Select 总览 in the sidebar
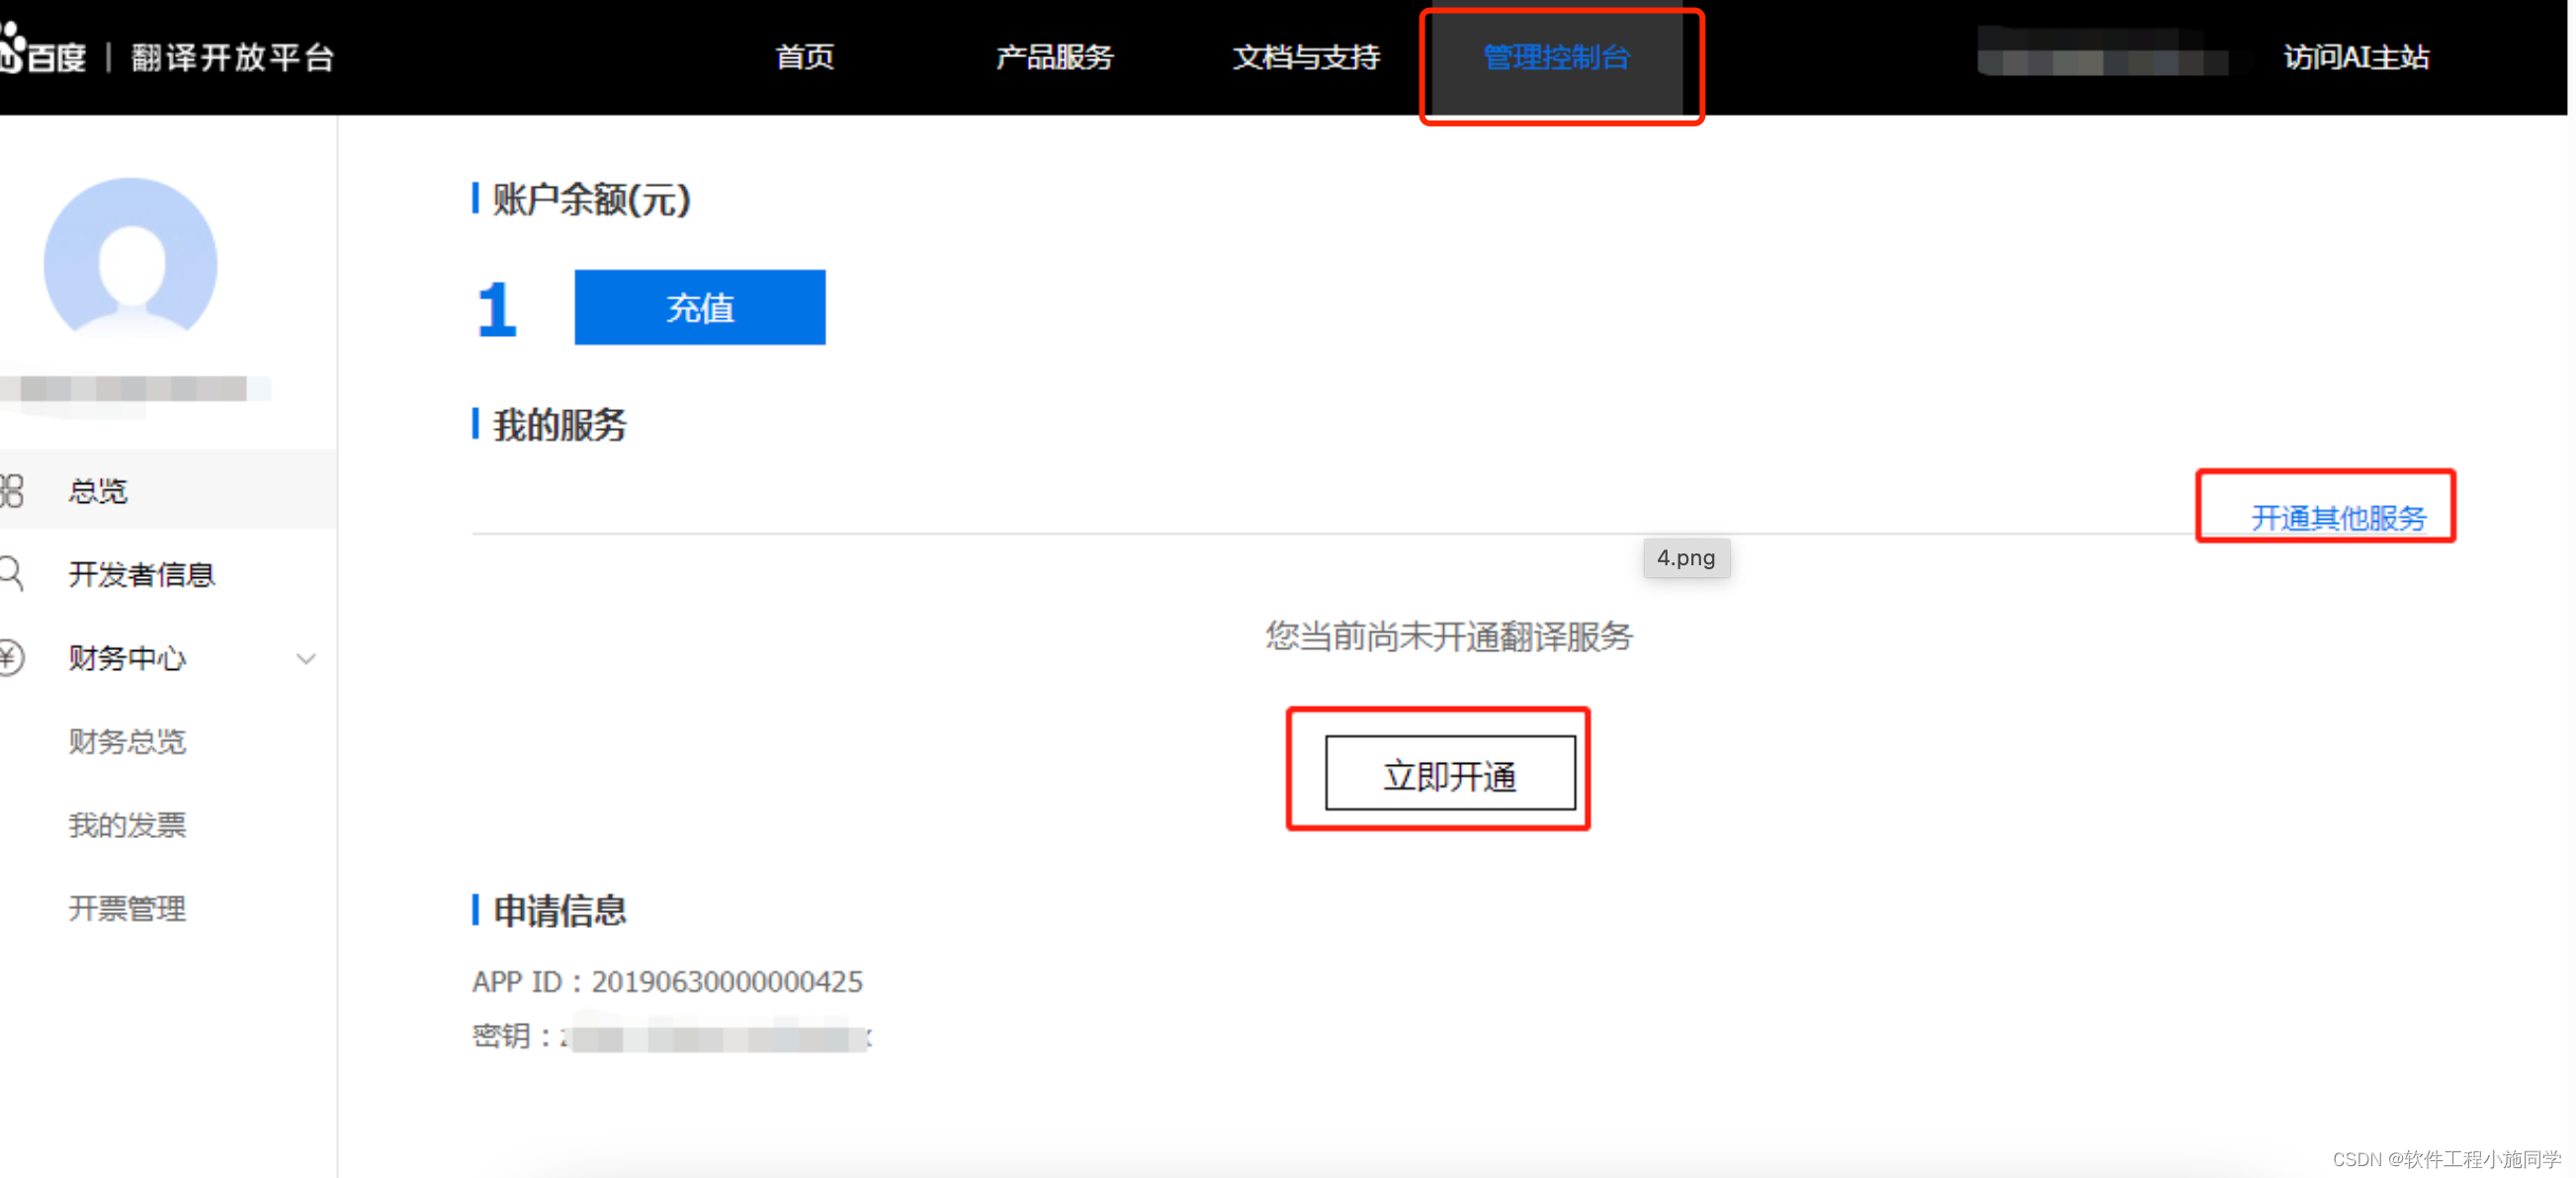2576x1178 pixels. (x=98, y=491)
